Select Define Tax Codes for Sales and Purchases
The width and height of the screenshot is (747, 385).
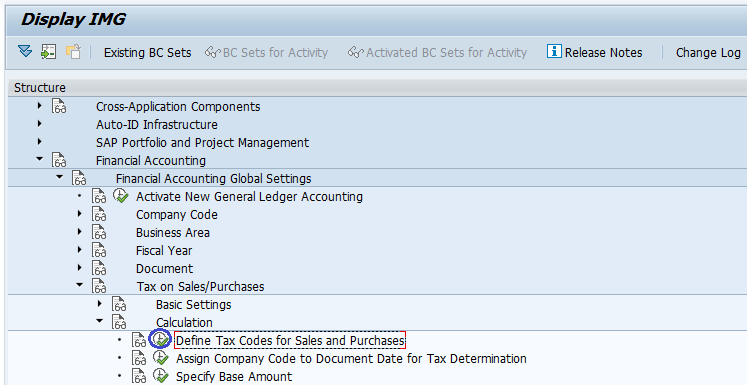coord(290,341)
